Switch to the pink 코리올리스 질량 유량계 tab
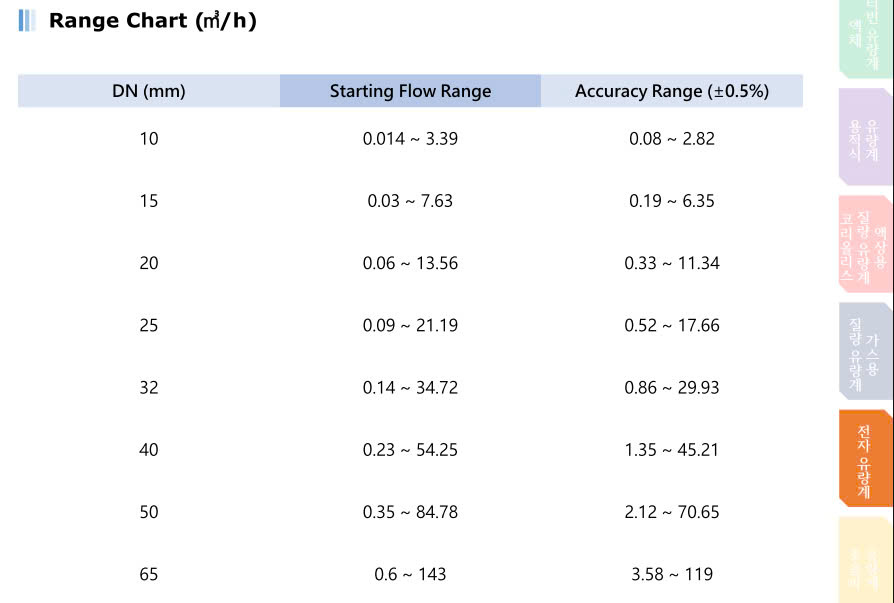Viewport: 894px width, 603px height. [866, 244]
